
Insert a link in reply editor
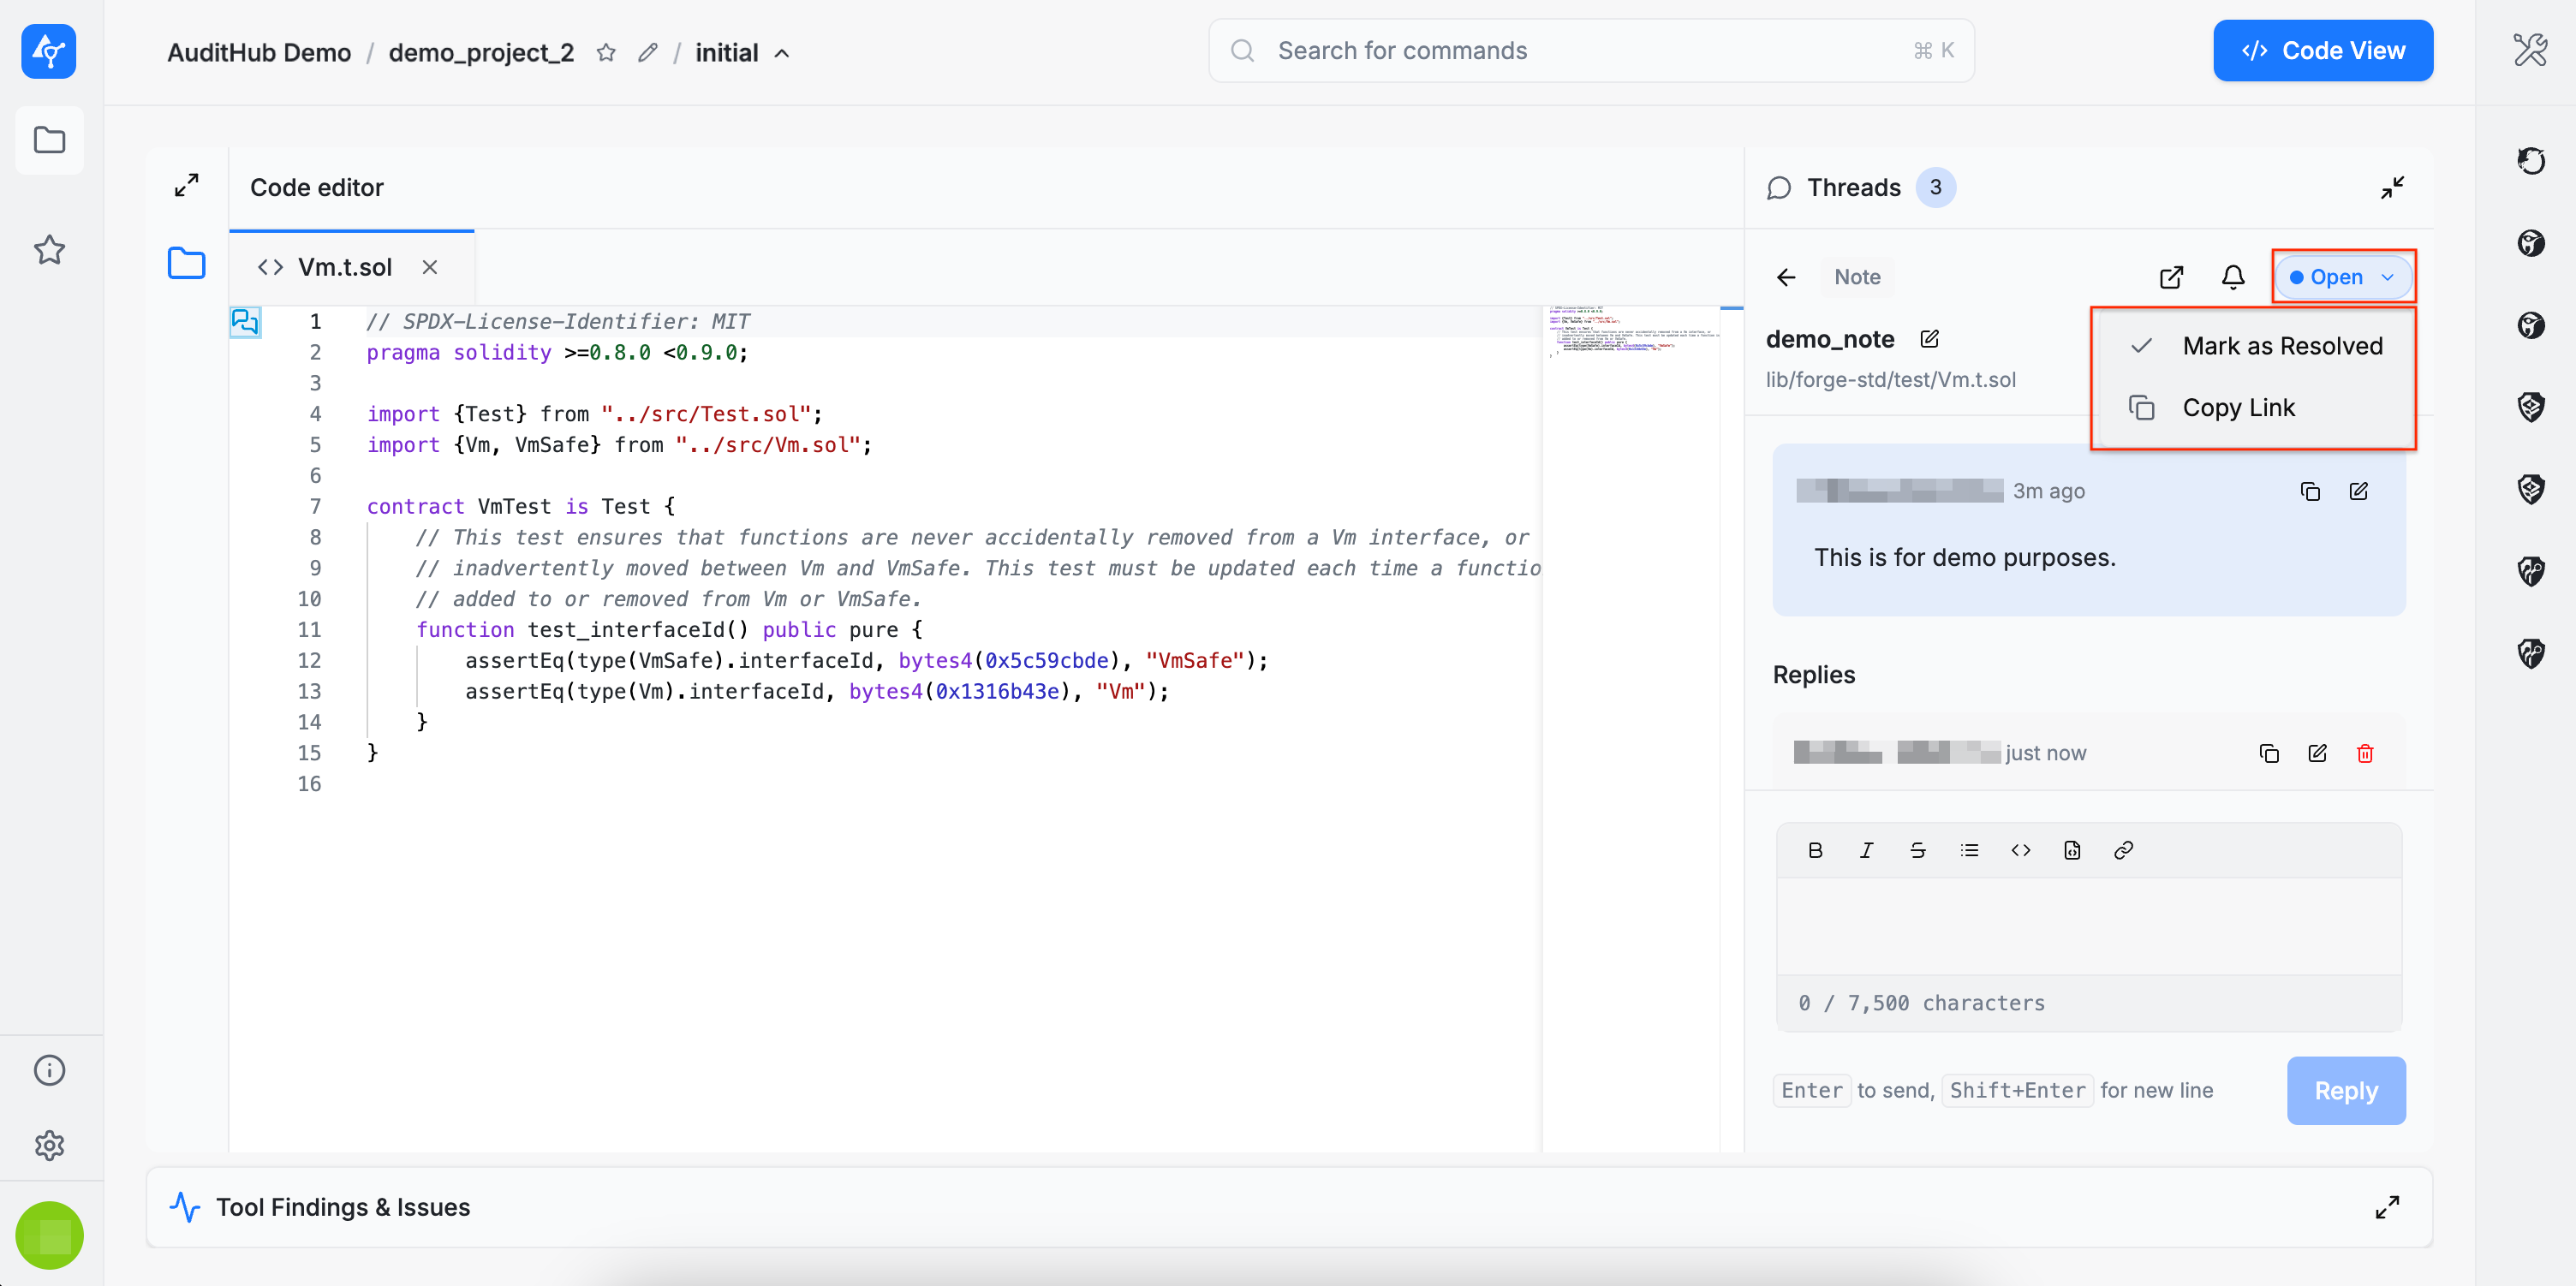point(2123,850)
